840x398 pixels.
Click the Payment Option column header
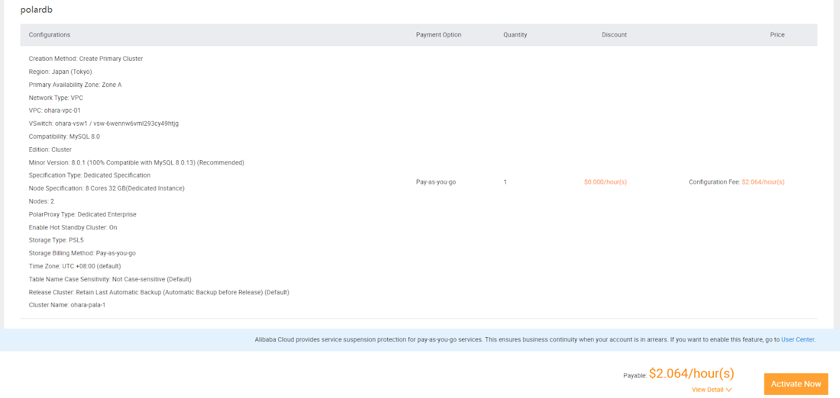pyautogui.click(x=438, y=35)
